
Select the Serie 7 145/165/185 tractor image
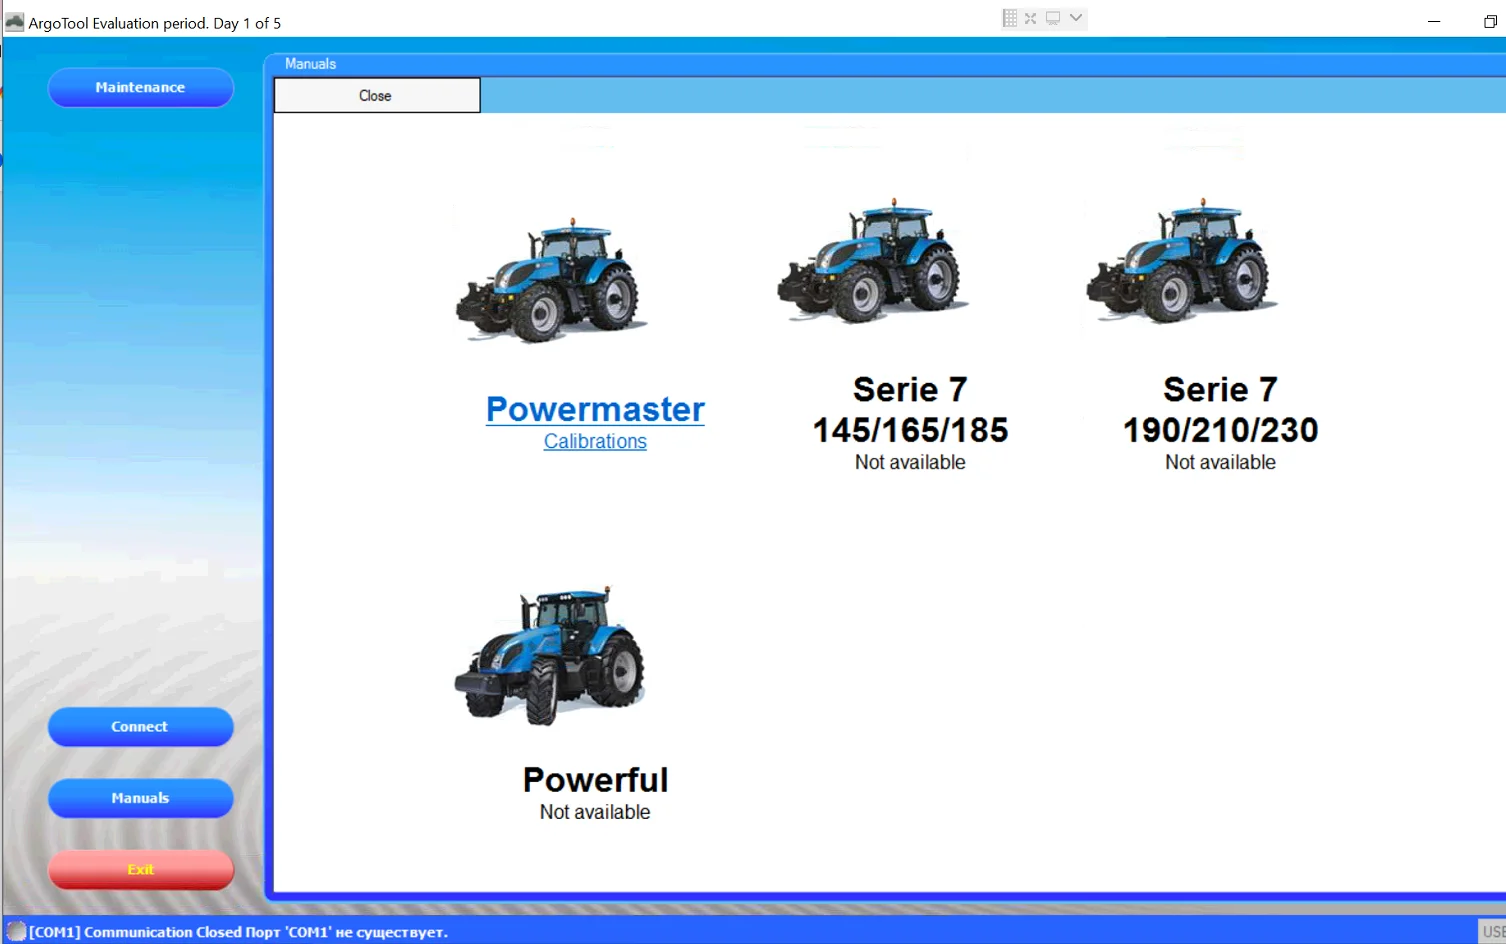click(873, 260)
